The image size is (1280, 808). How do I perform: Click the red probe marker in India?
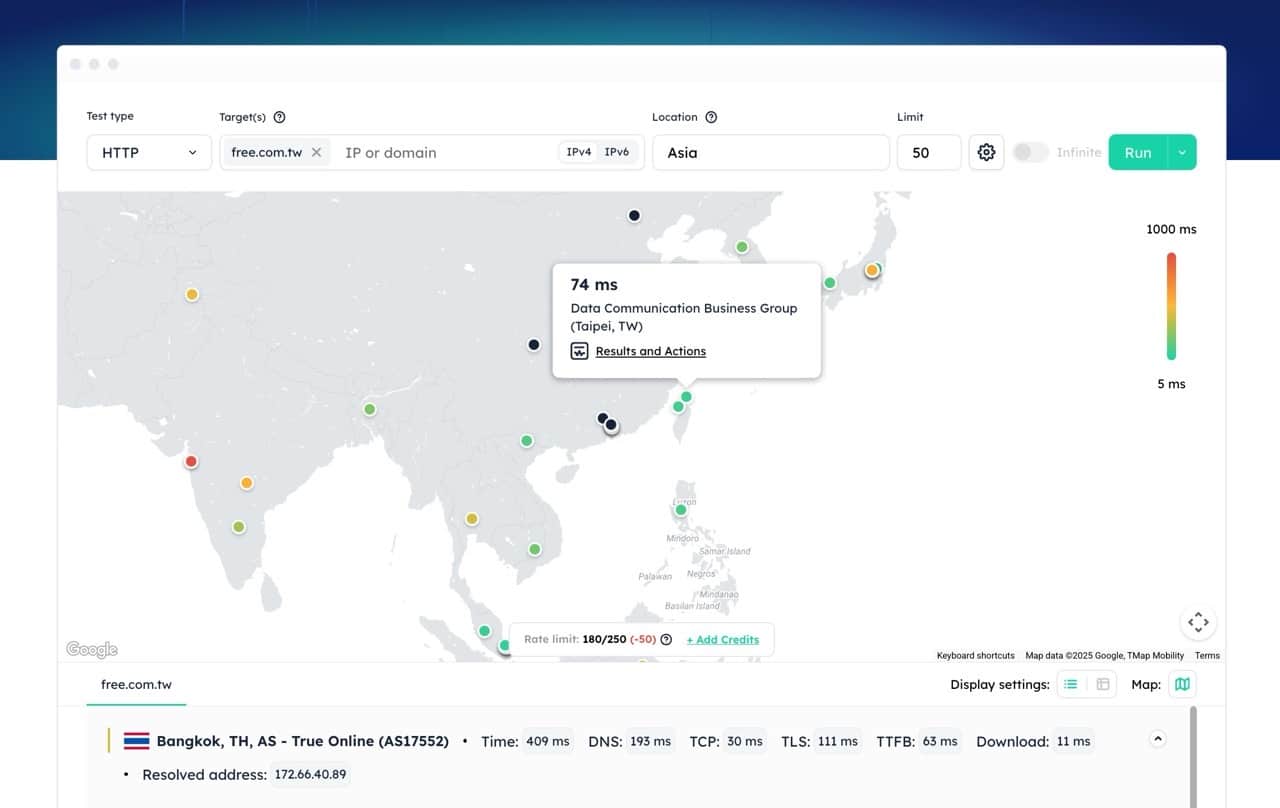coord(191,461)
